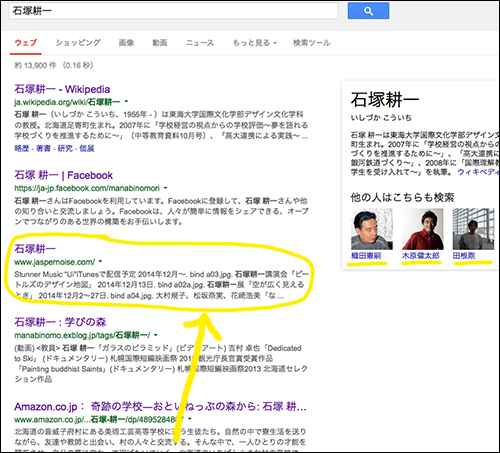The image size is (500, 453).
Task: Open the 略歴 sitelink
Action: click(x=22, y=148)
